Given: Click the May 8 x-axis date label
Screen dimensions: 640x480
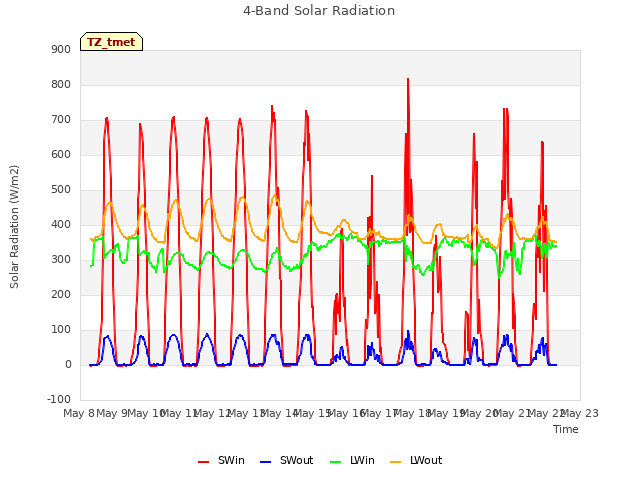Looking at the screenshot, I should pyautogui.click(x=78, y=413).
